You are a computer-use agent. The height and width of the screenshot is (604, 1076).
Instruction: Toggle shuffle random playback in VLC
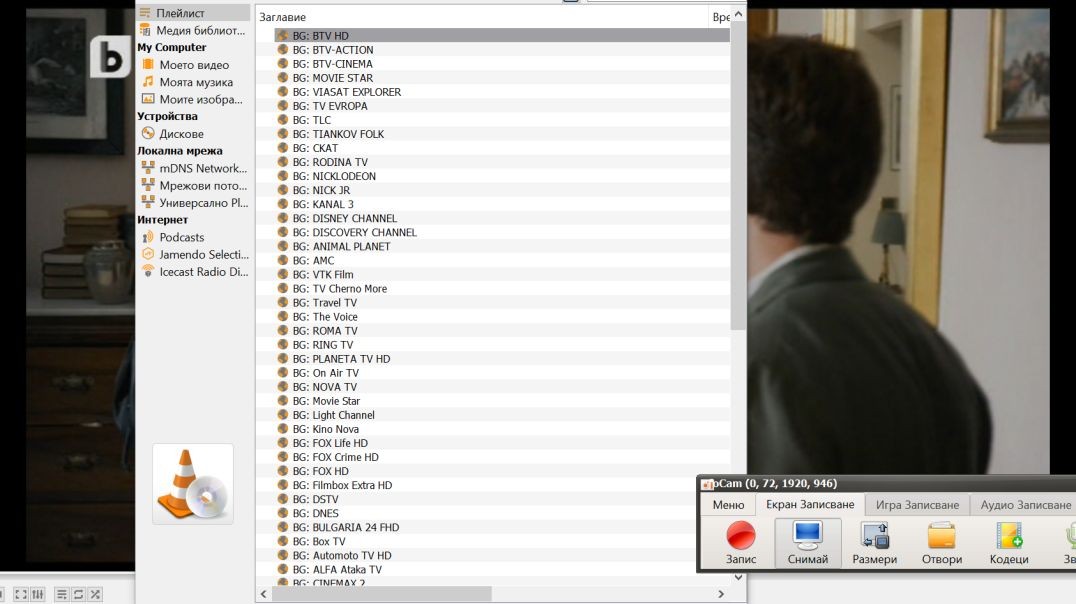(x=95, y=594)
